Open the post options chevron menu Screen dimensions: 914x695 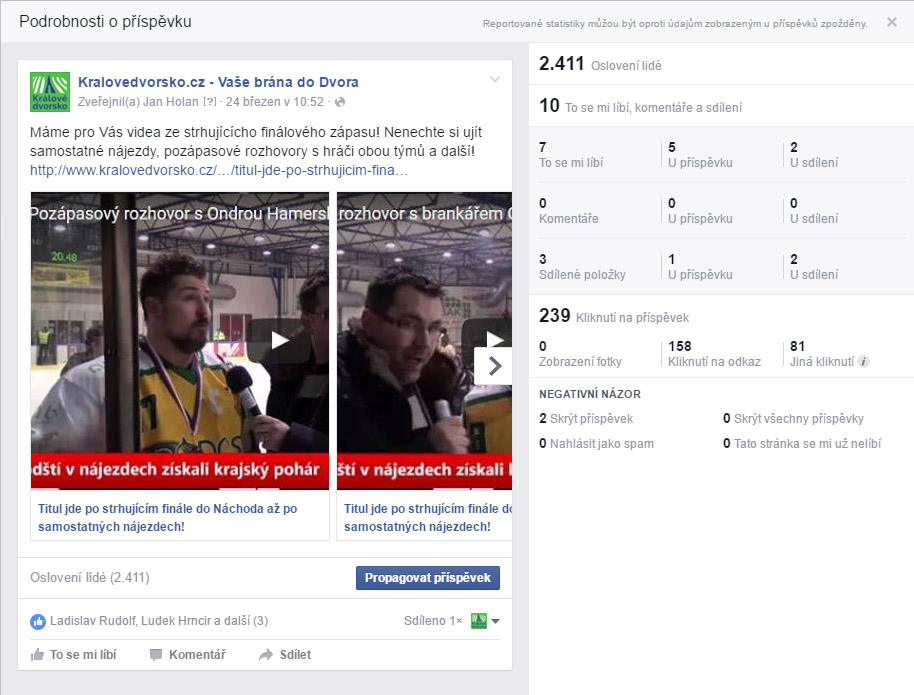tap(494, 80)
